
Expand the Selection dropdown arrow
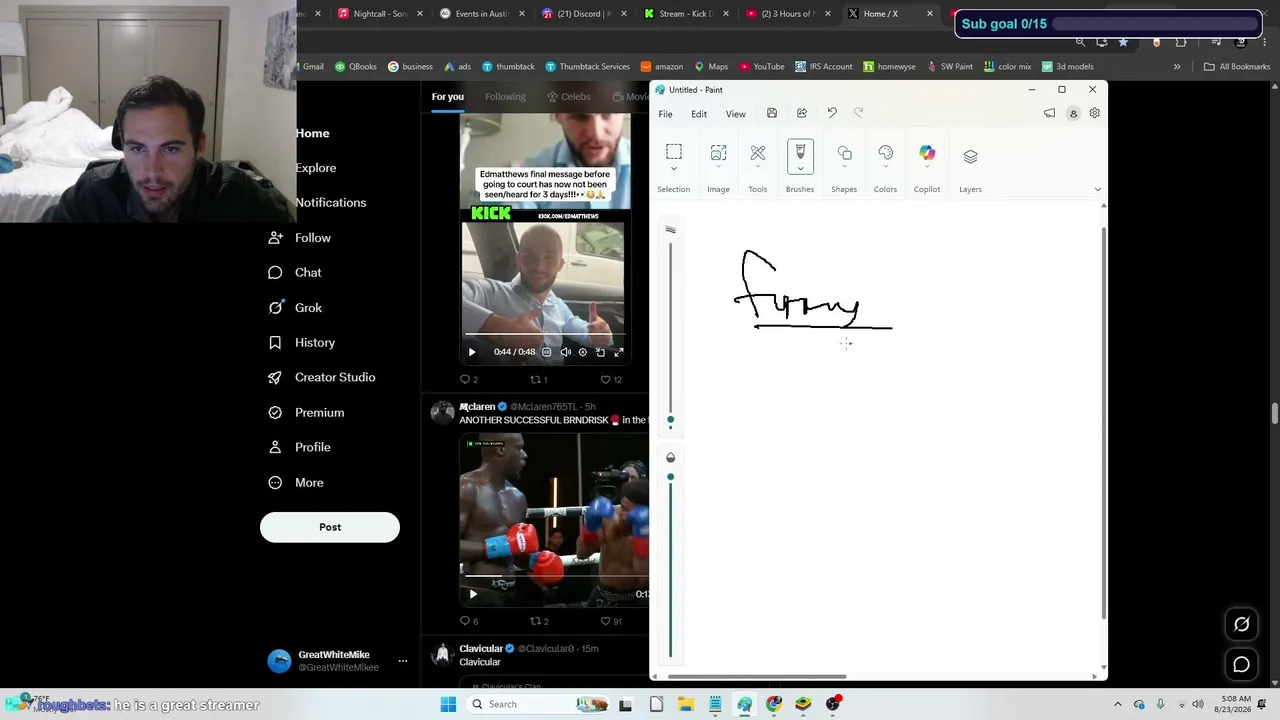coord(674,169)
